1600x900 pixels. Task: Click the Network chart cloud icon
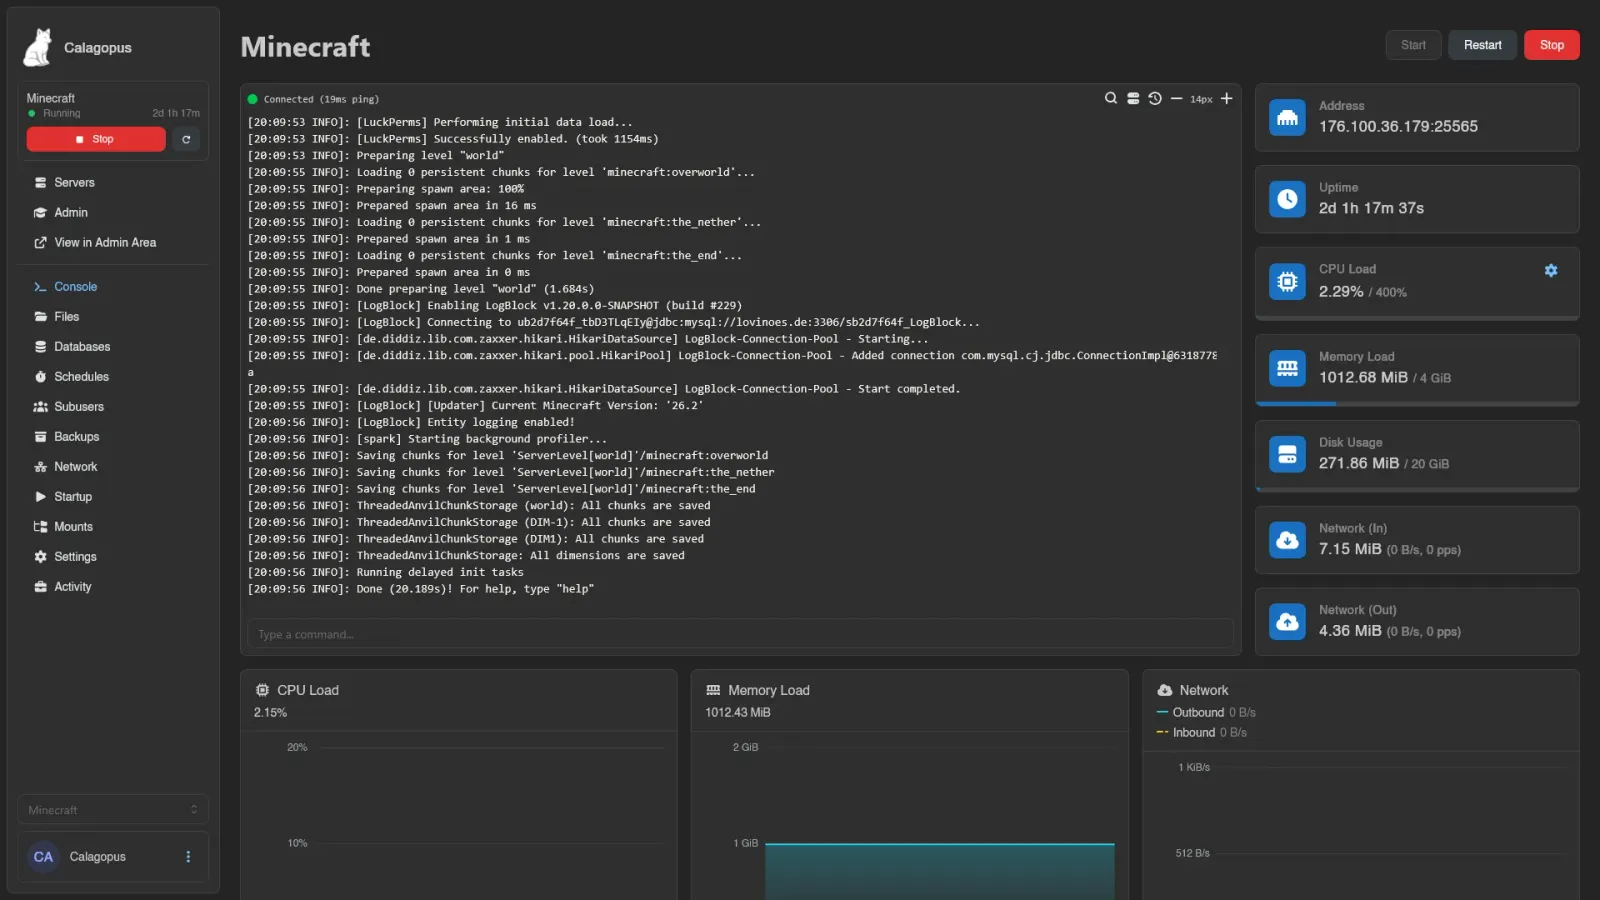click(x=1165, y=690)
